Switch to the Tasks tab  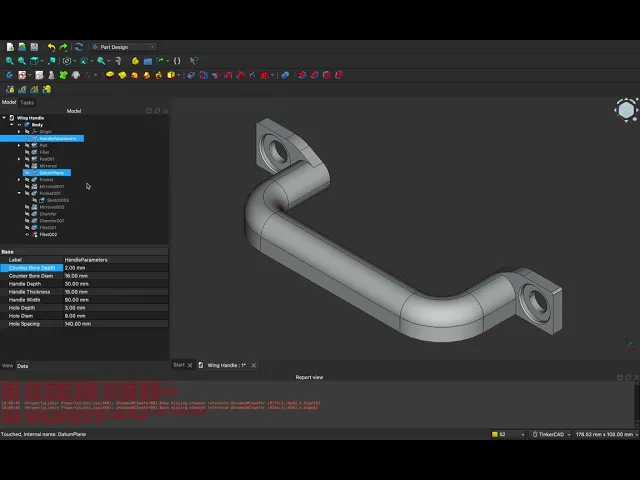tap(27, 103)
